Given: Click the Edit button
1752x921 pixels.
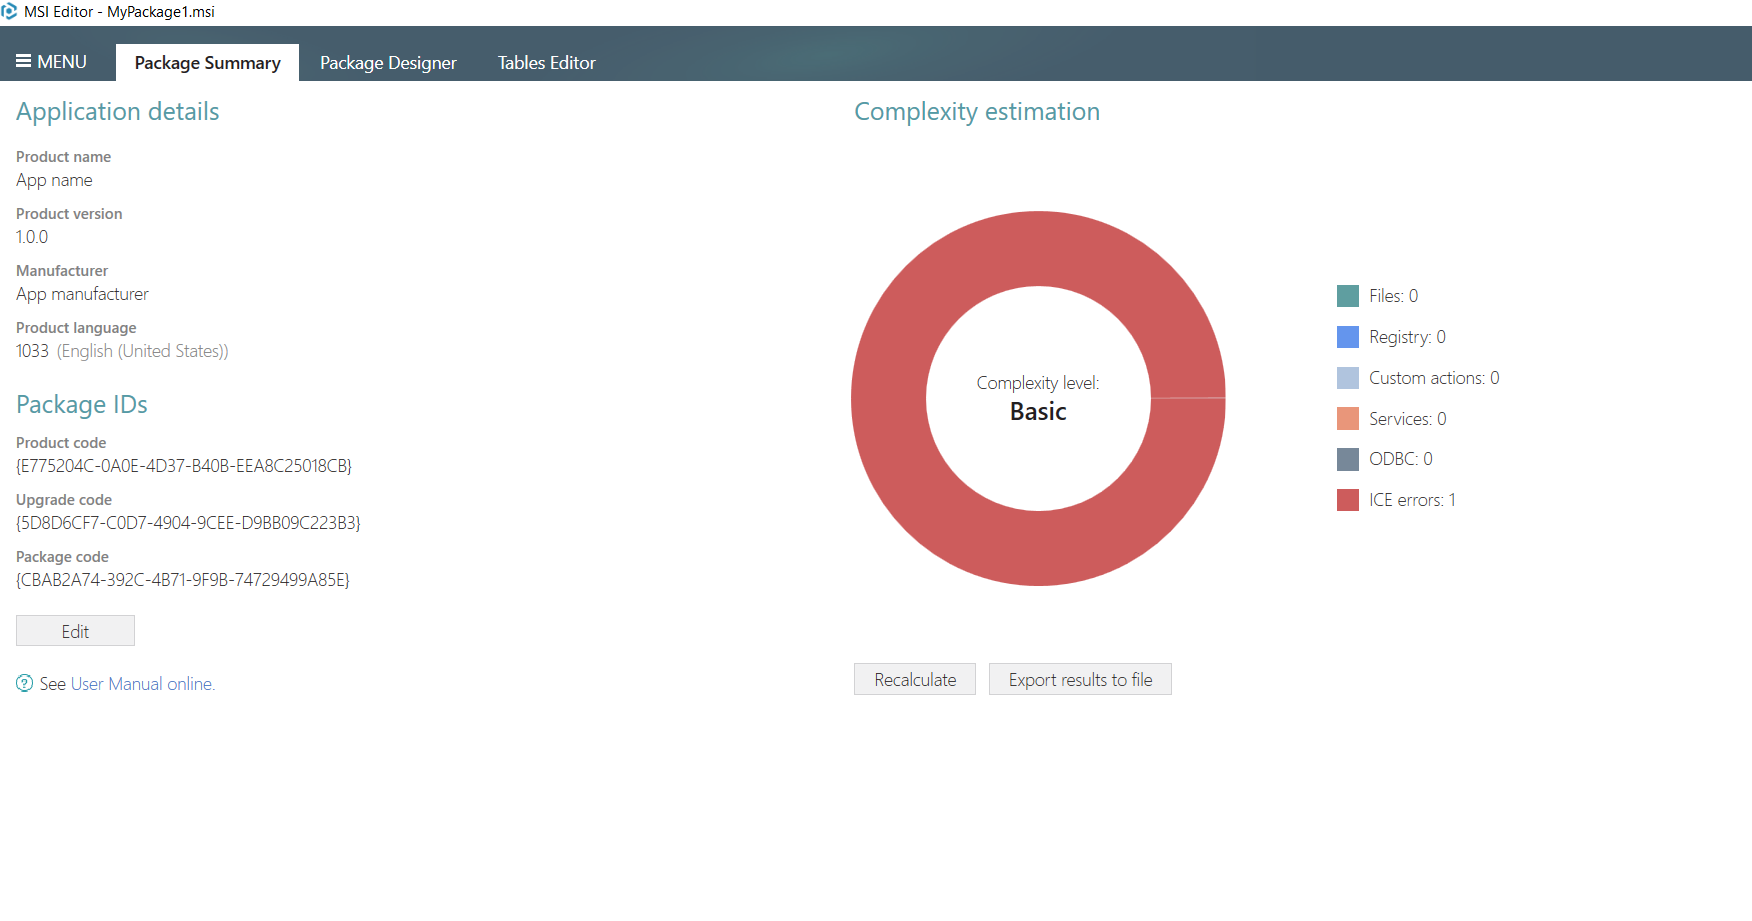Looking at the screenshot, I should tap(75, 631).
